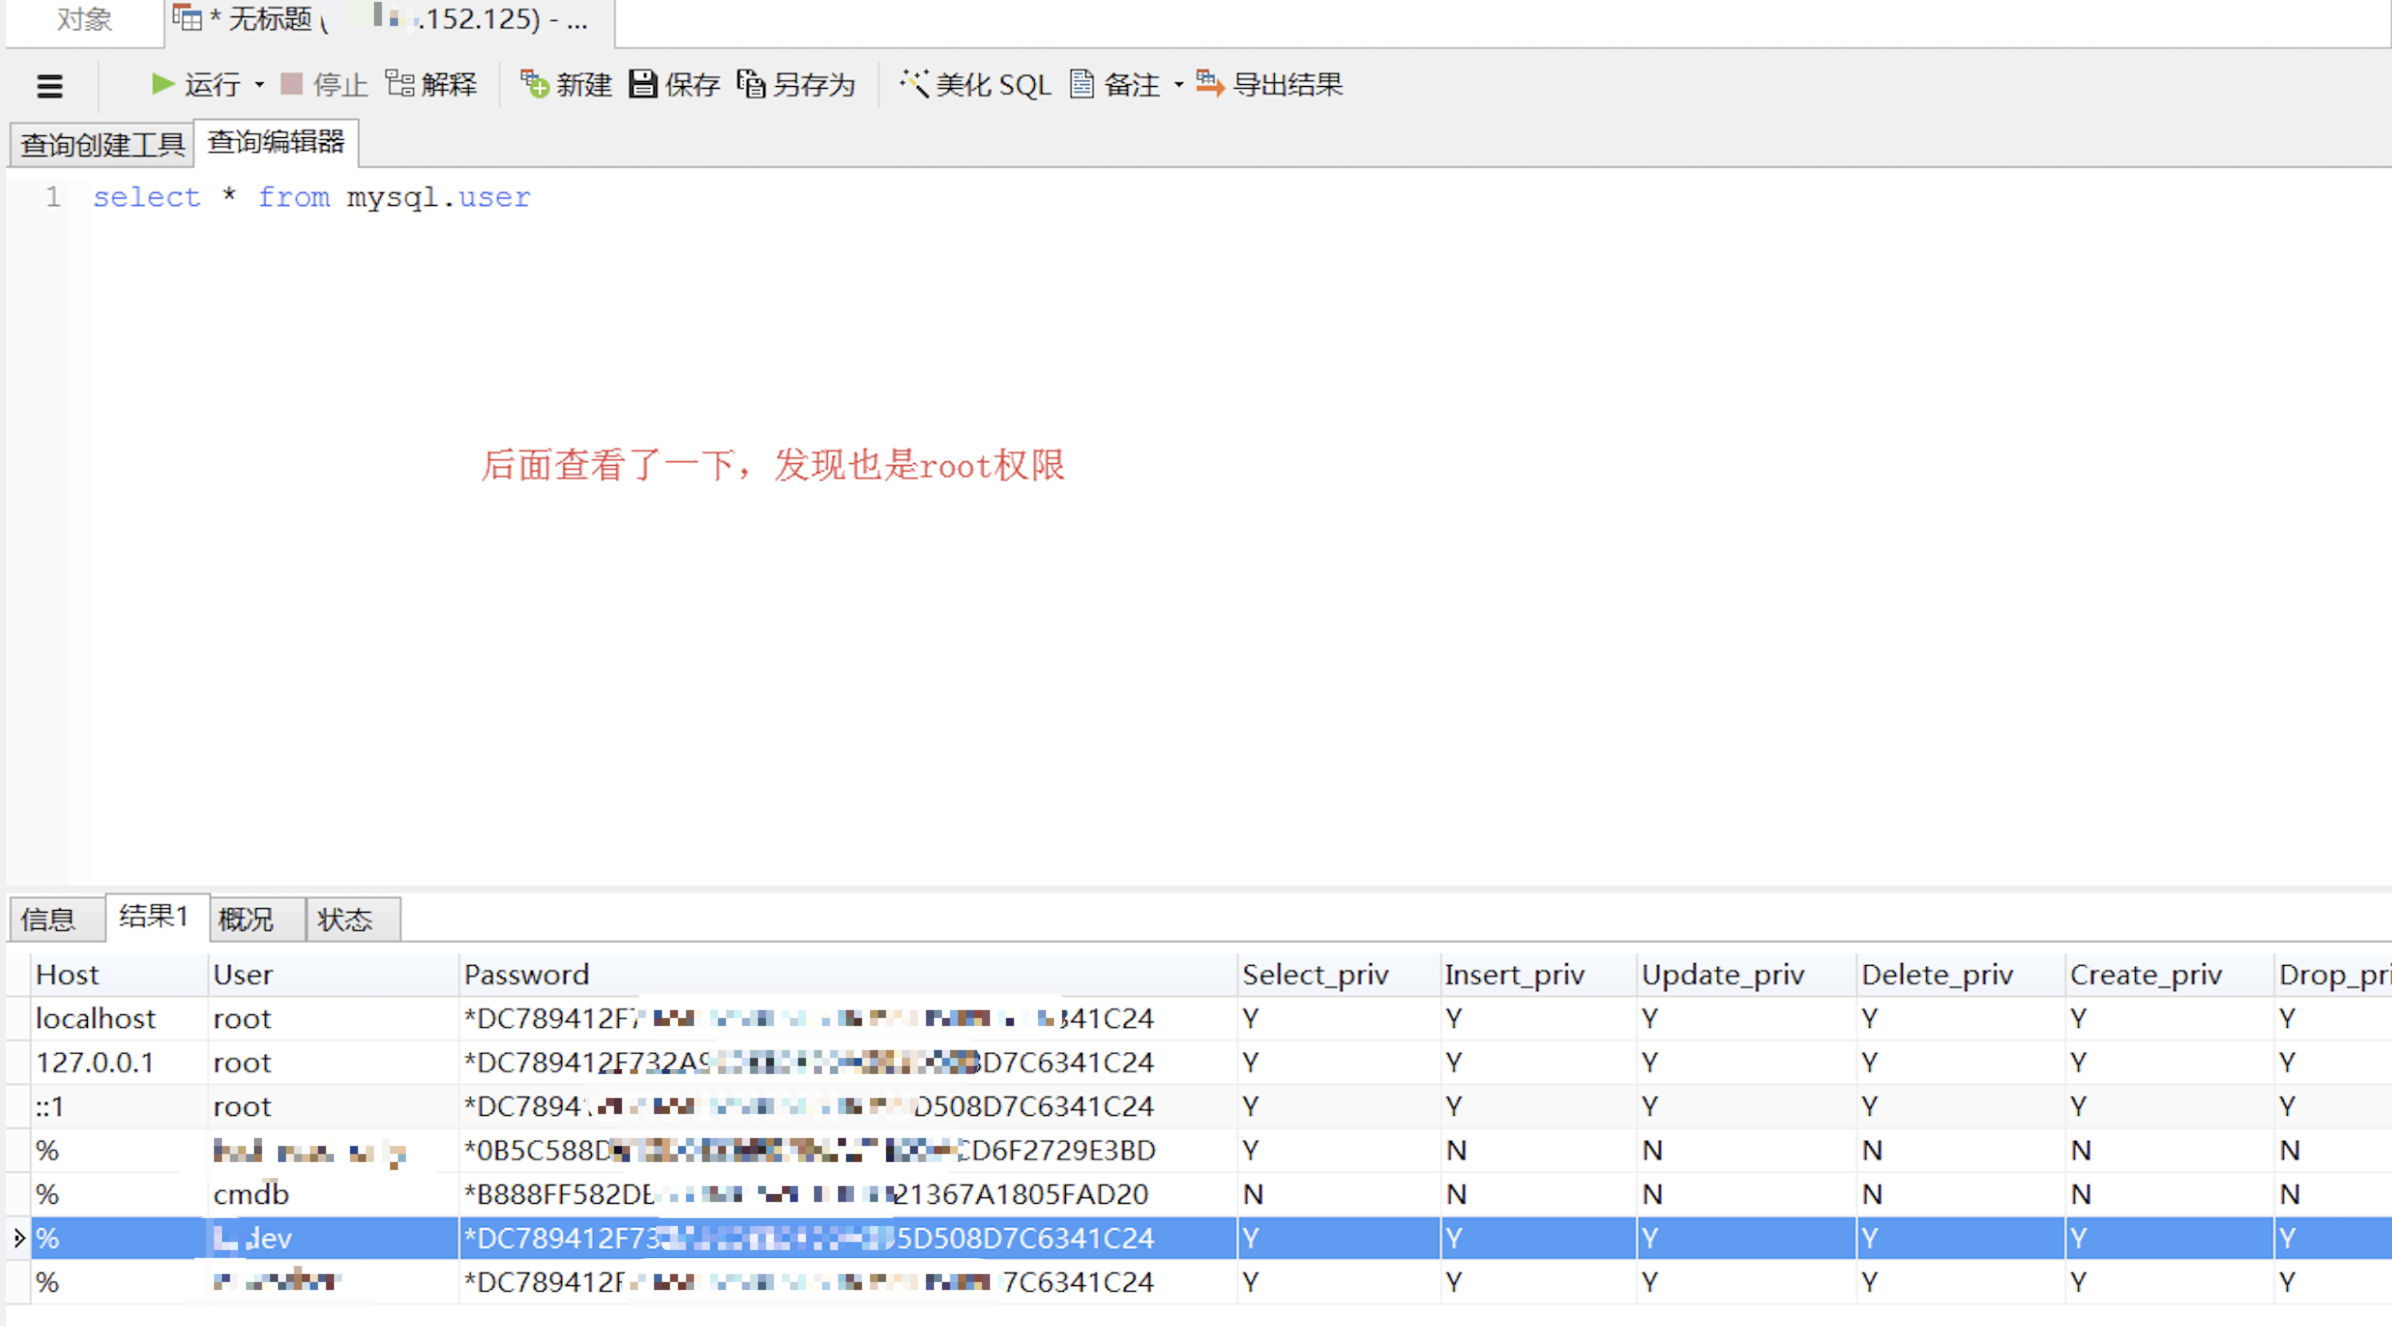Open the Info (信息) results tab
Viewport: 2392px width, 1326px height.
click(57, 918)
